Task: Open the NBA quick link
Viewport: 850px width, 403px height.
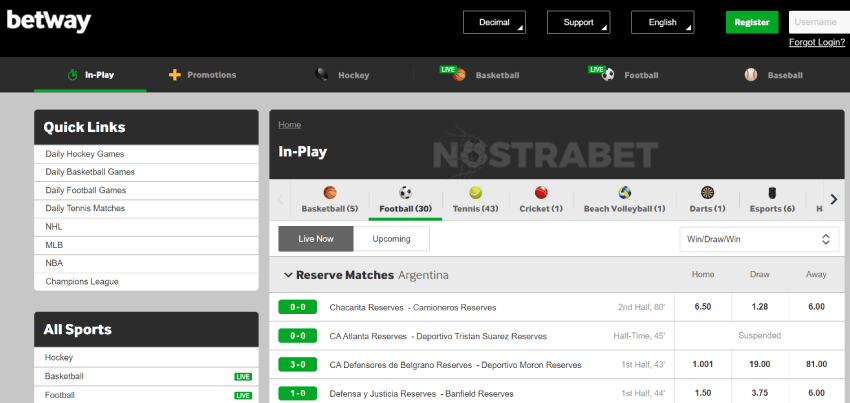Action: pos(146,263)
